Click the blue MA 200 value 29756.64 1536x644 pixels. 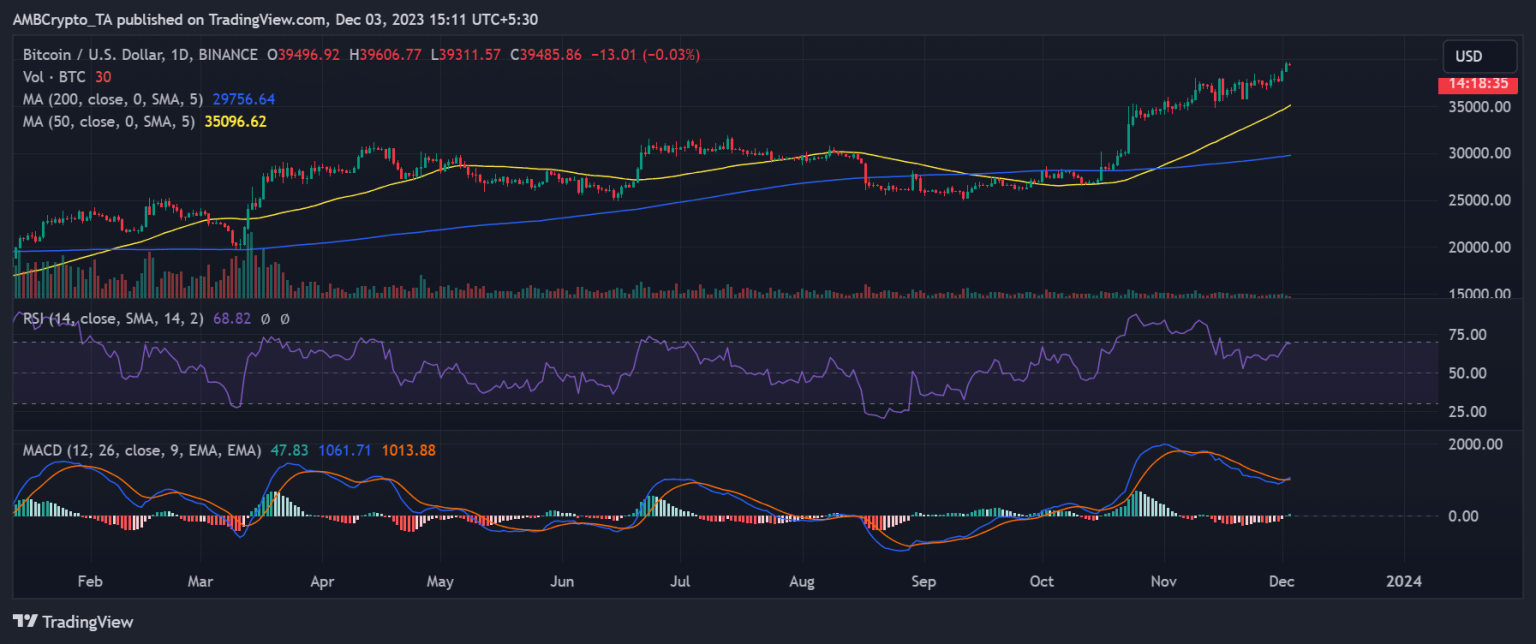tap(239, 99)
